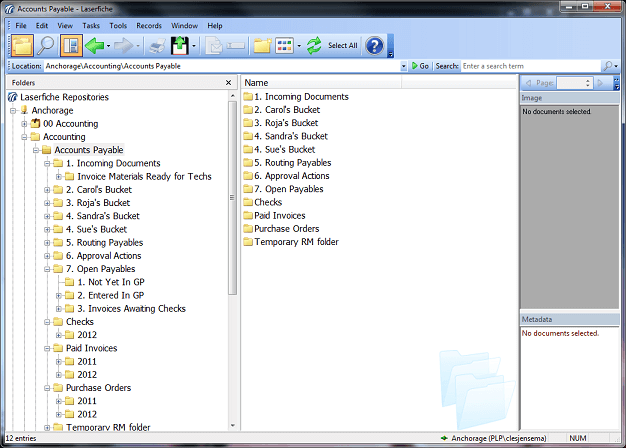Viewport: 626px width, 448px height.
Task: Open the View menu
Action: 65,26
